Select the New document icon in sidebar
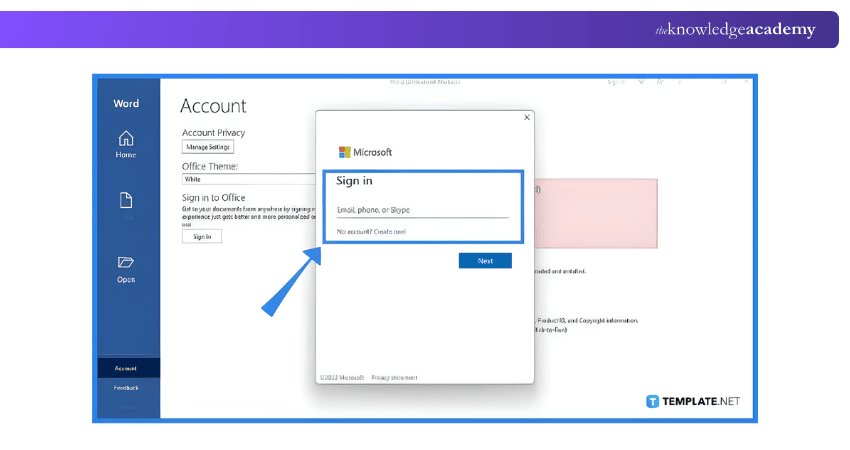The height and width of the screenshot is (450, 850). tap(126, 201)
